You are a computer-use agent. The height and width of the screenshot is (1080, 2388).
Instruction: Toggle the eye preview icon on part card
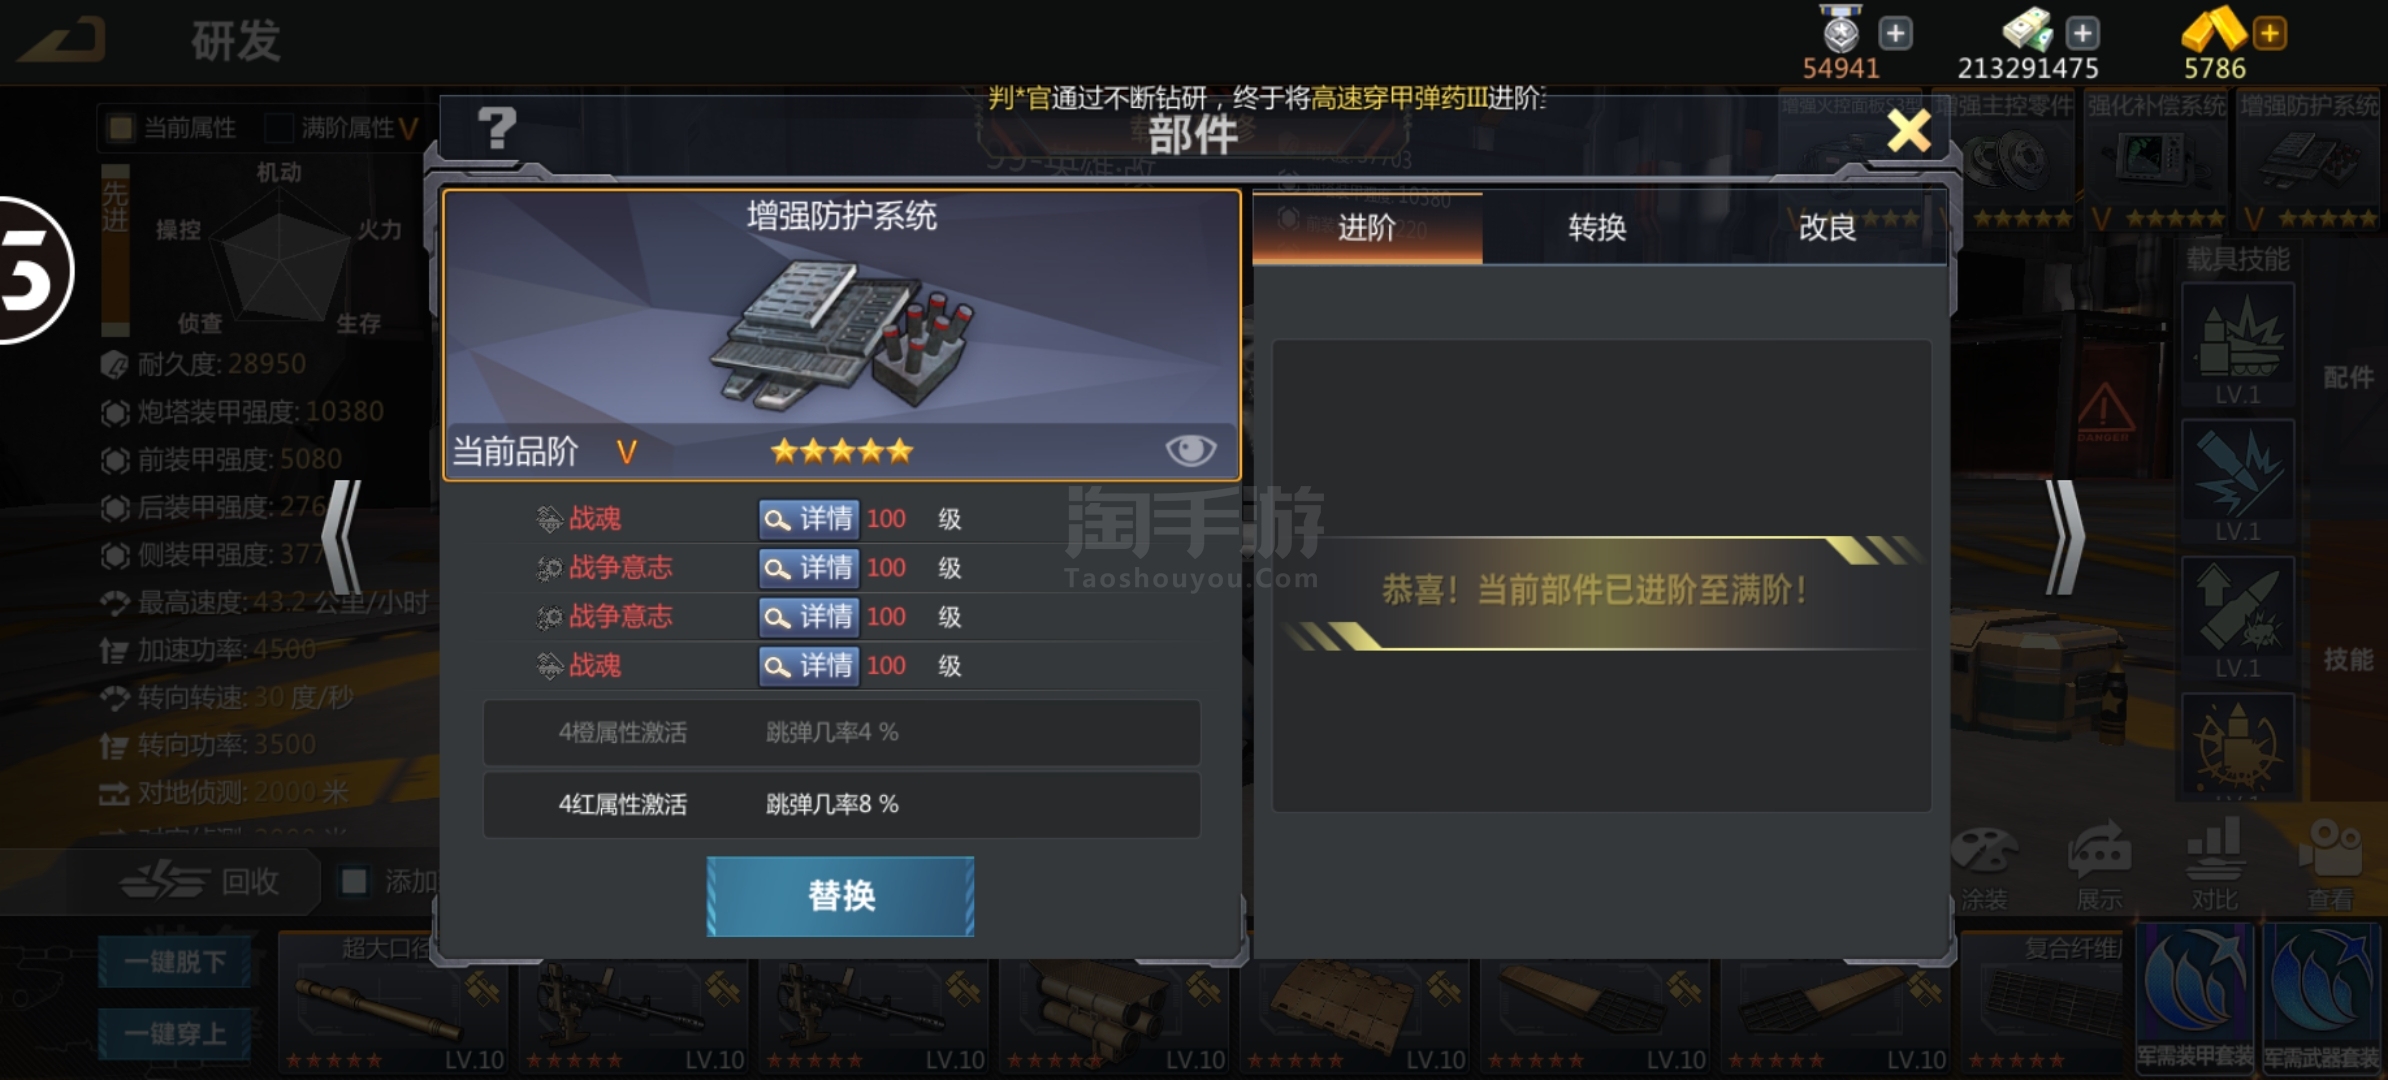click(1190, 450)
